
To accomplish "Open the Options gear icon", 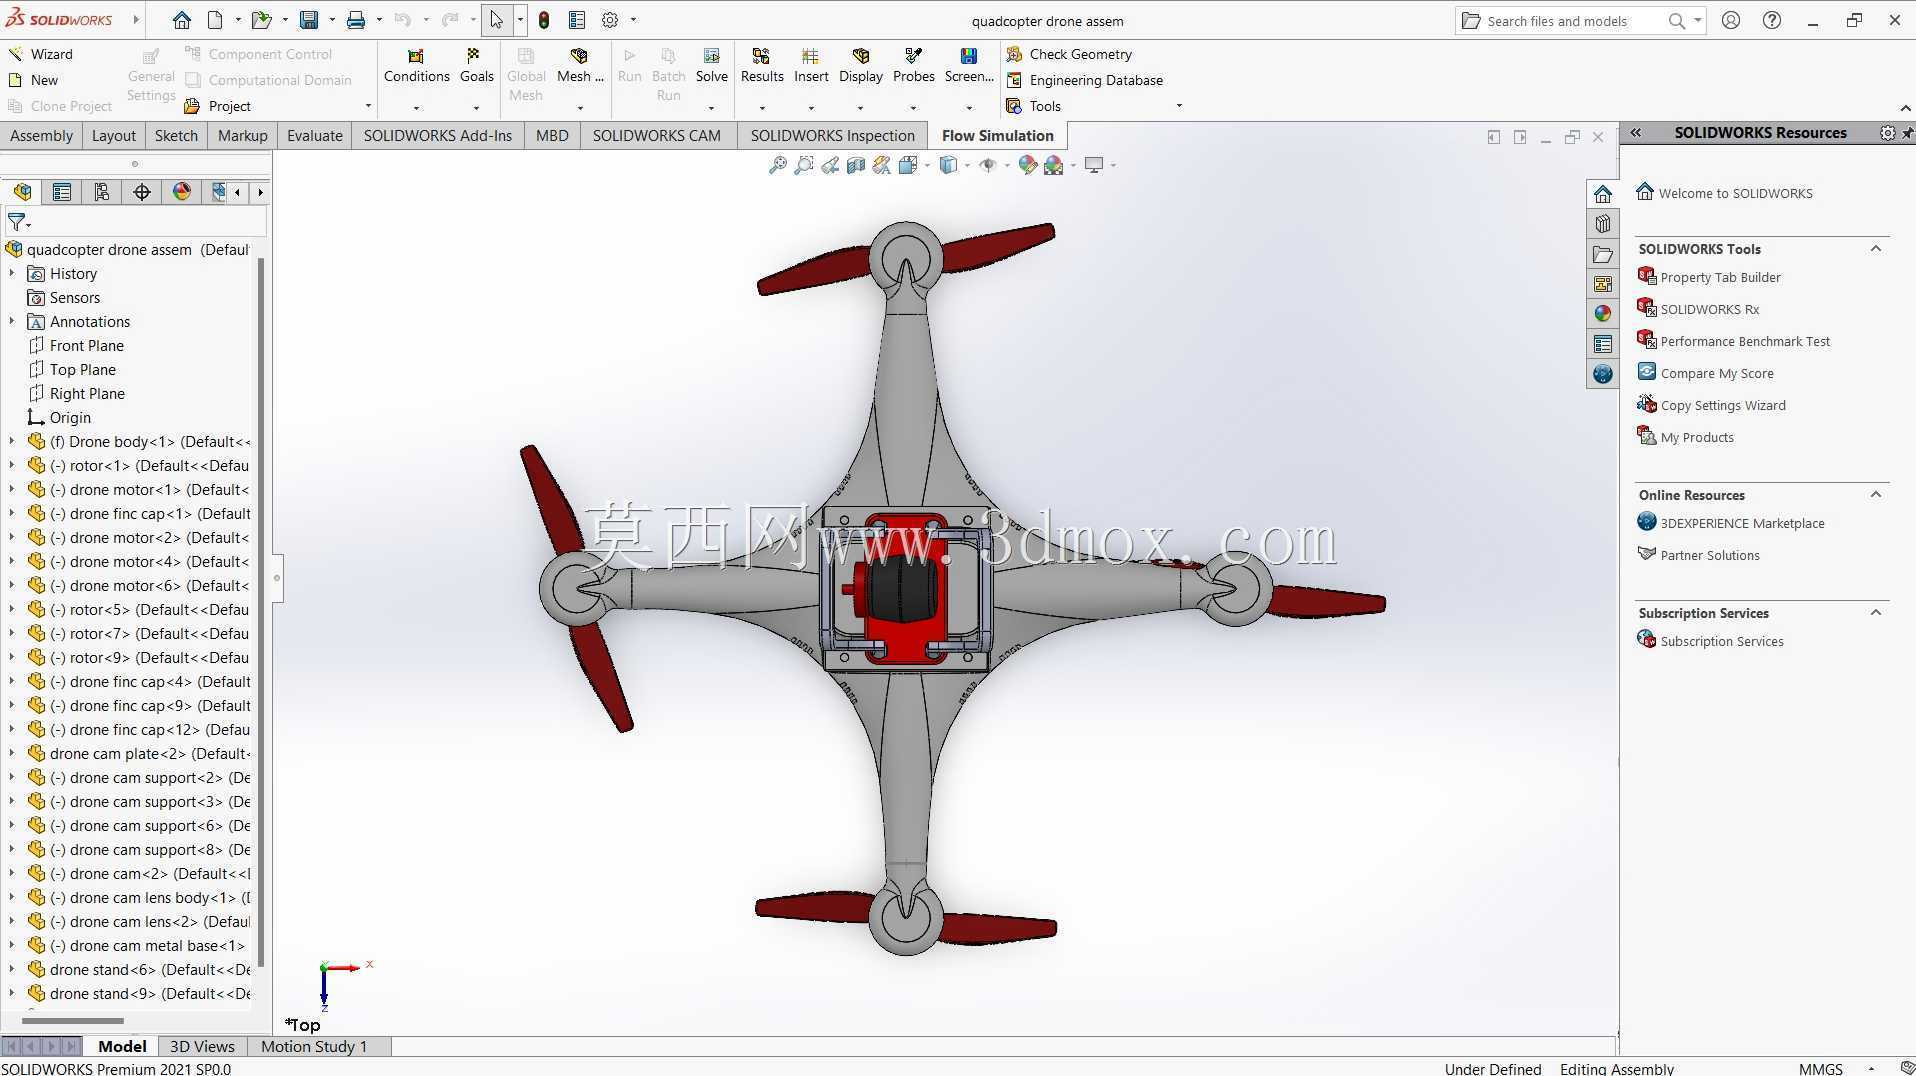I will click(610, 20).
